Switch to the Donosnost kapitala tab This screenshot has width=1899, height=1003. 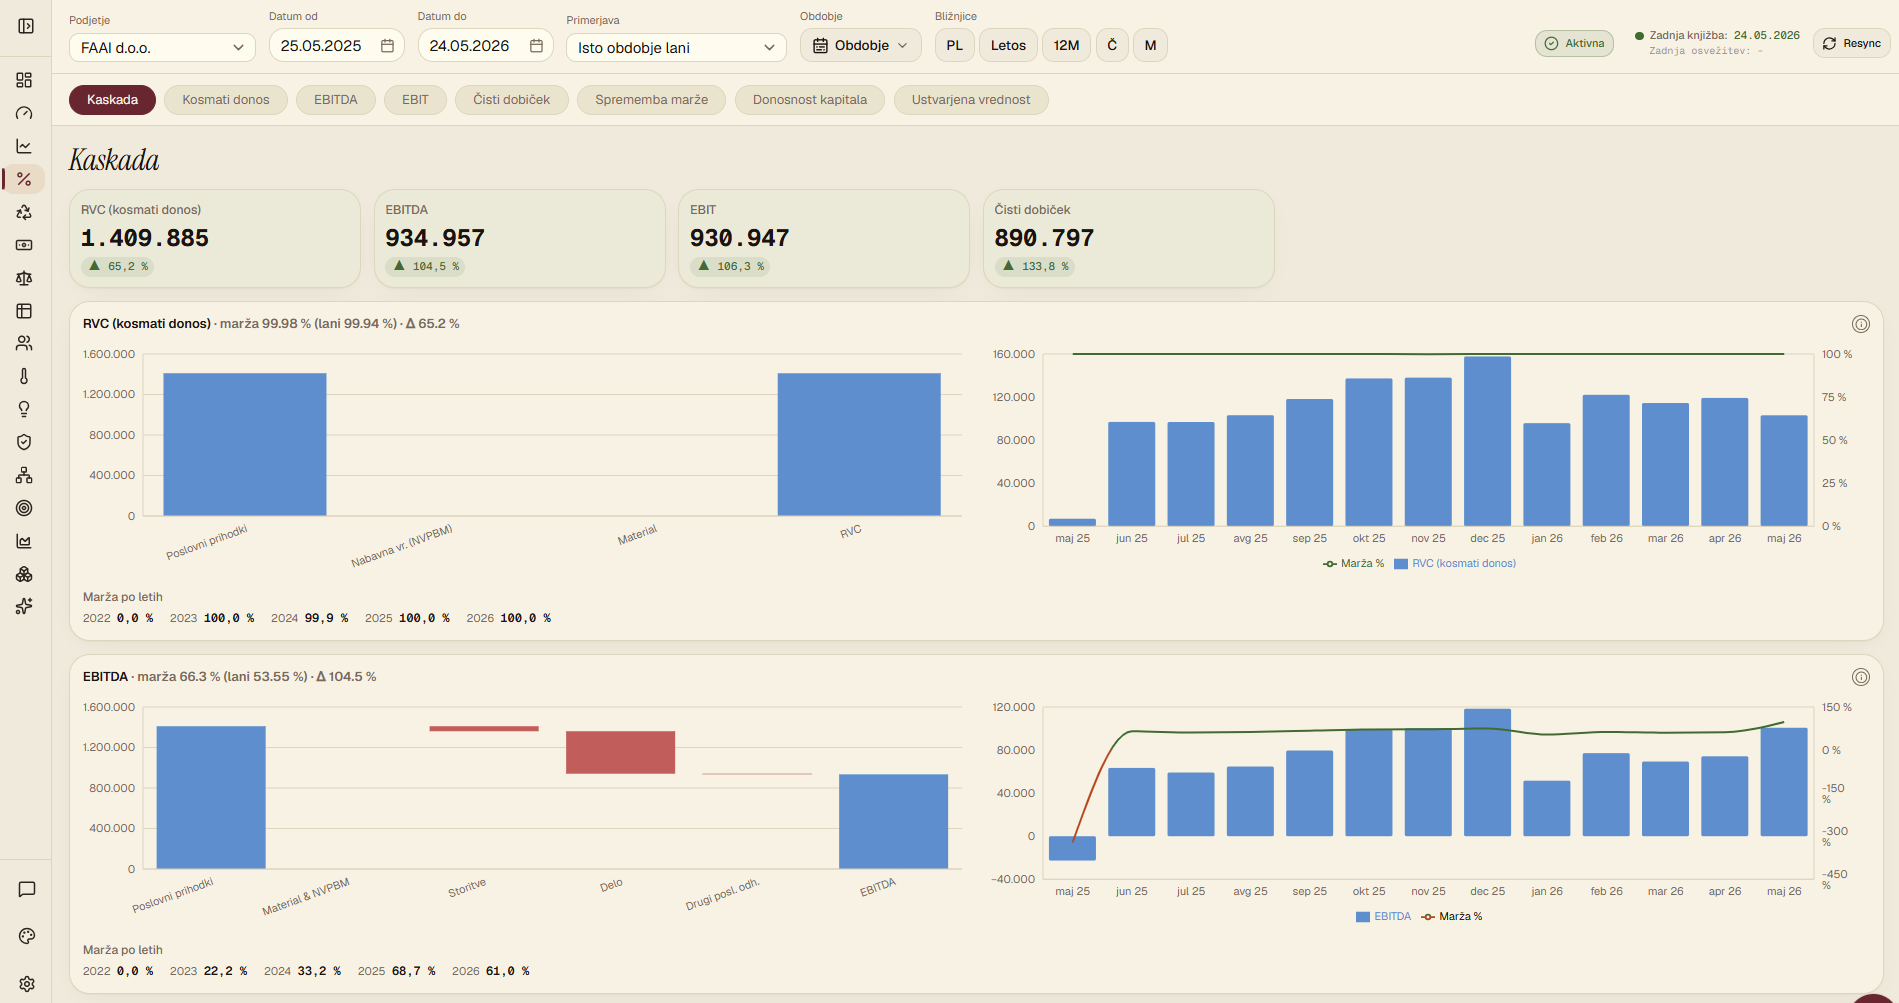pyautogui.click(x=810, y=100)
